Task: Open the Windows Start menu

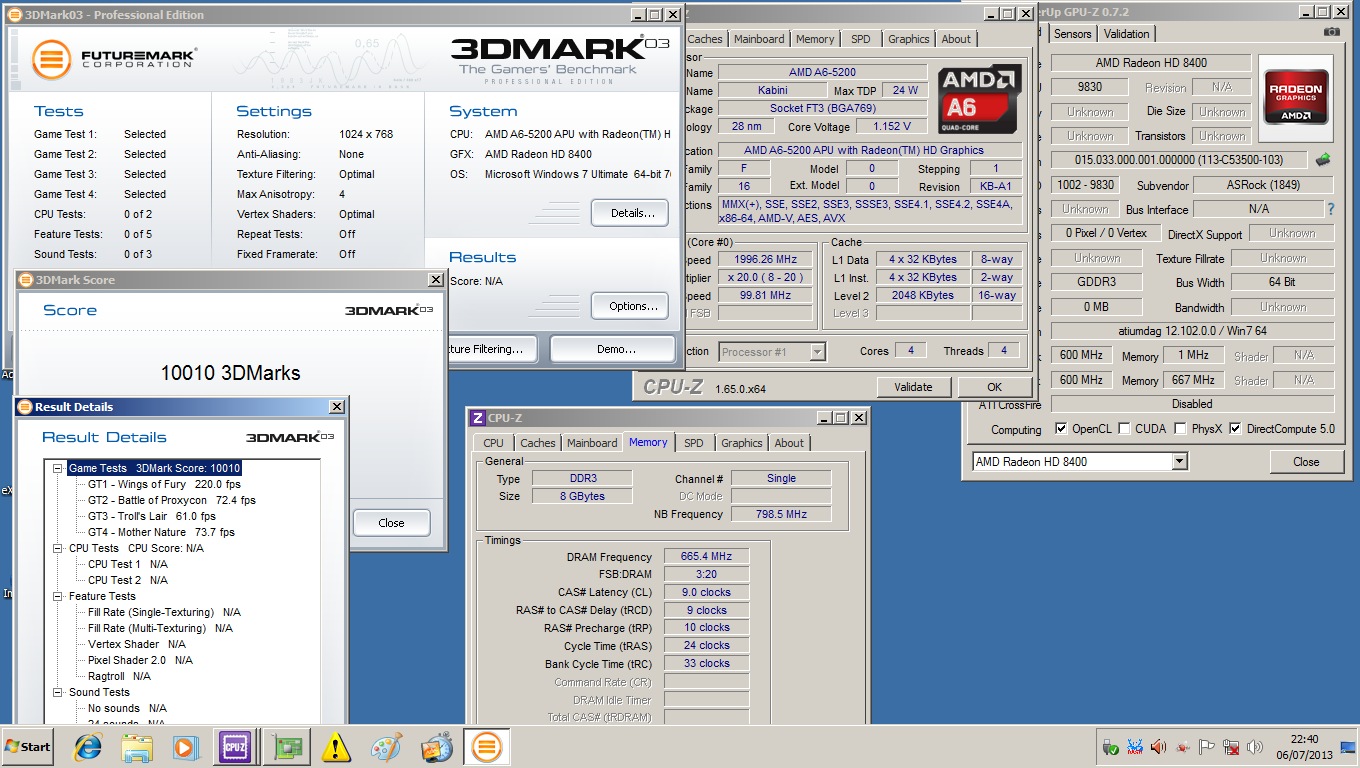Action: click(28, 746)
